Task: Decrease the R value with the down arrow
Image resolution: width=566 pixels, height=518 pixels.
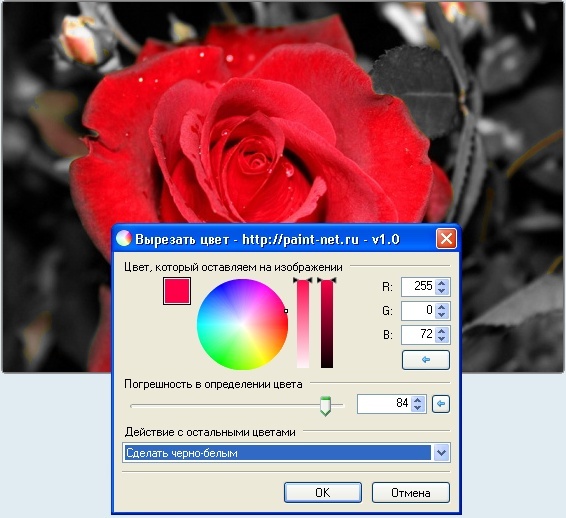Action: 441,291
